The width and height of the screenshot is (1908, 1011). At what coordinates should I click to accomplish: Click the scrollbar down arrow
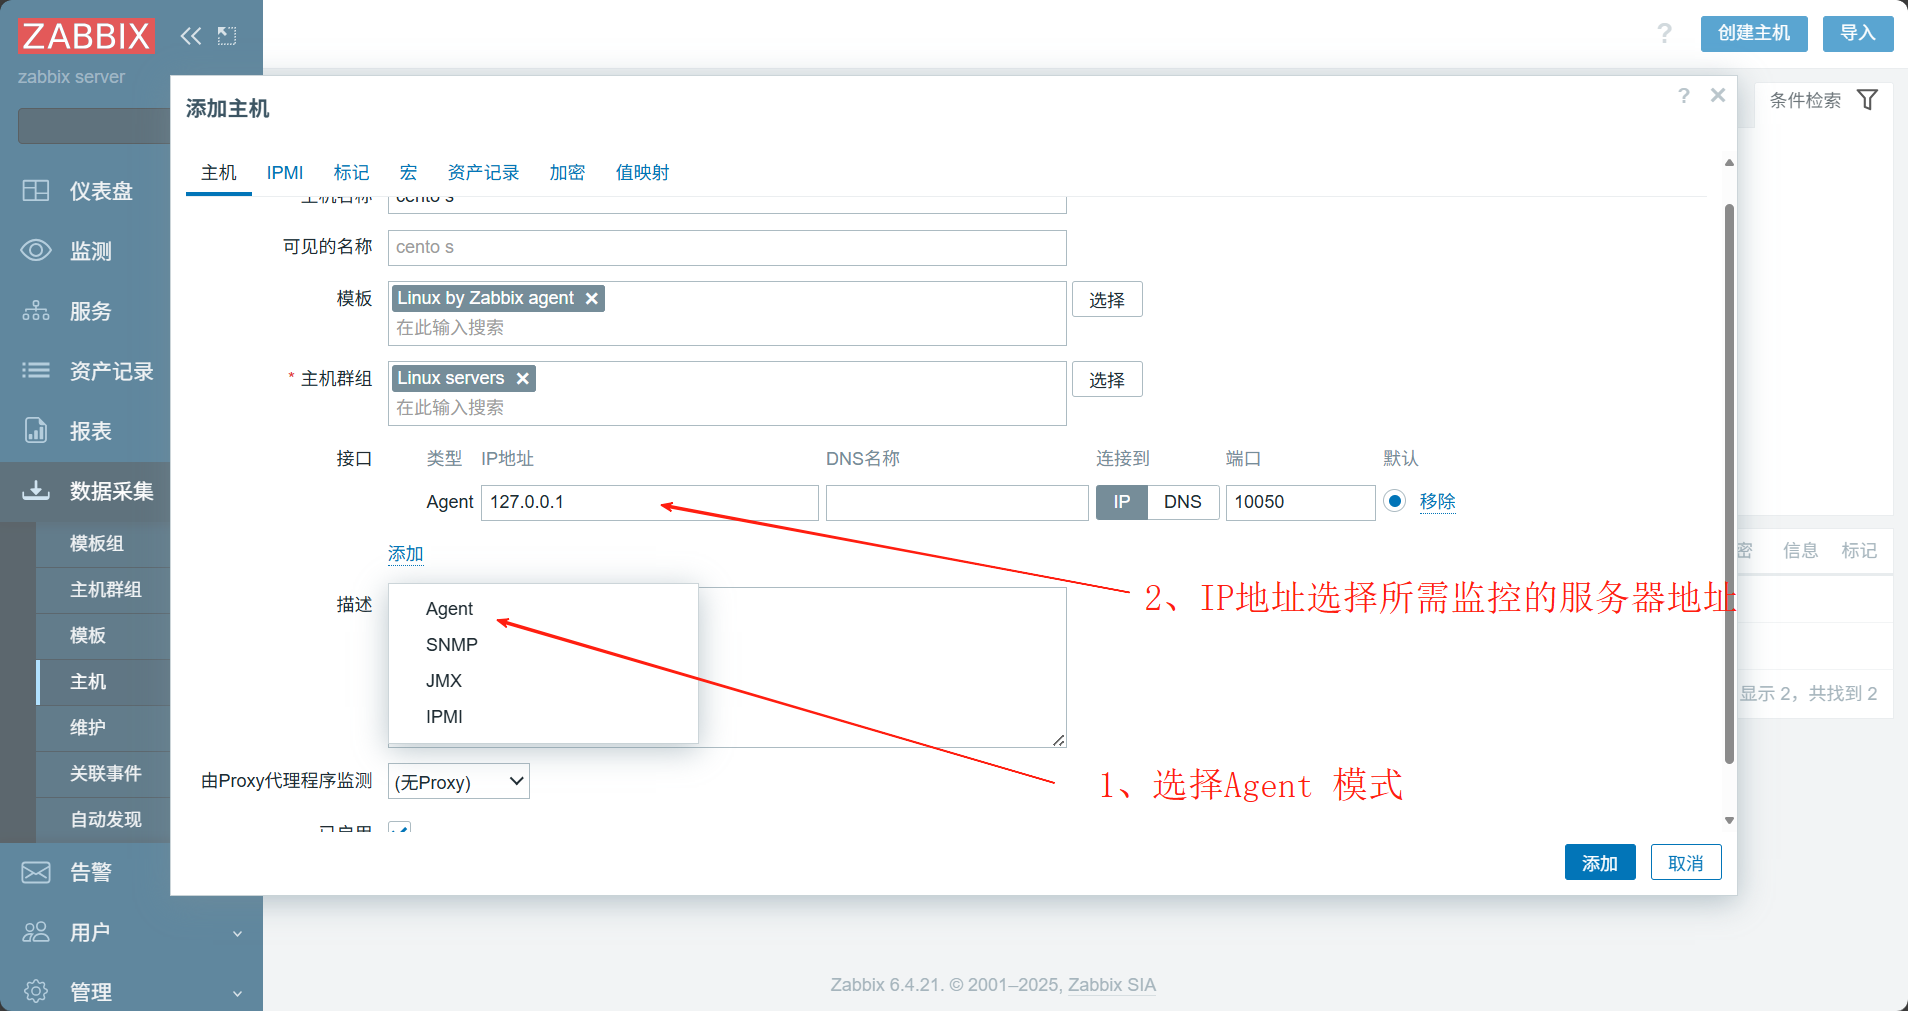pyautogui.click(x=1729, y=821)
